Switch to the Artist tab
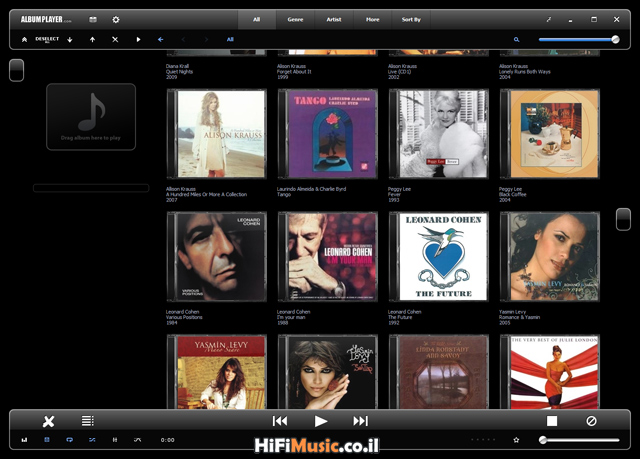The height and width of the screenshot is (459, 640). click(334, 19)
